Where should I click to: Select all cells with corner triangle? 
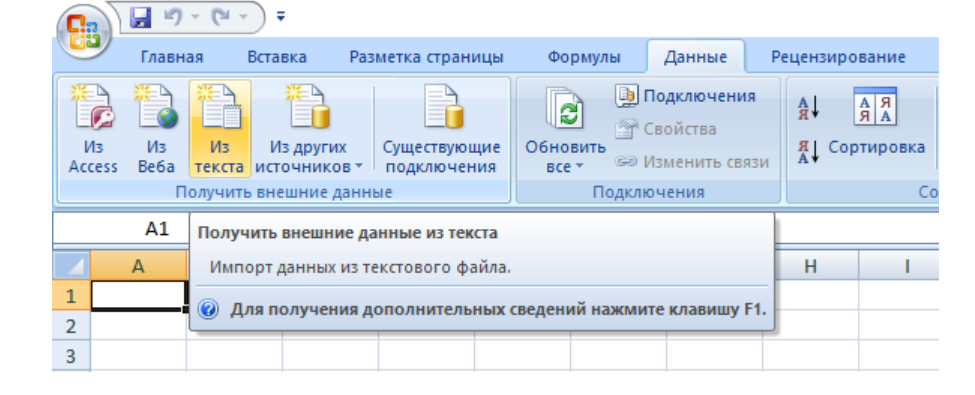pyautogui.click(x=72, y=265)
